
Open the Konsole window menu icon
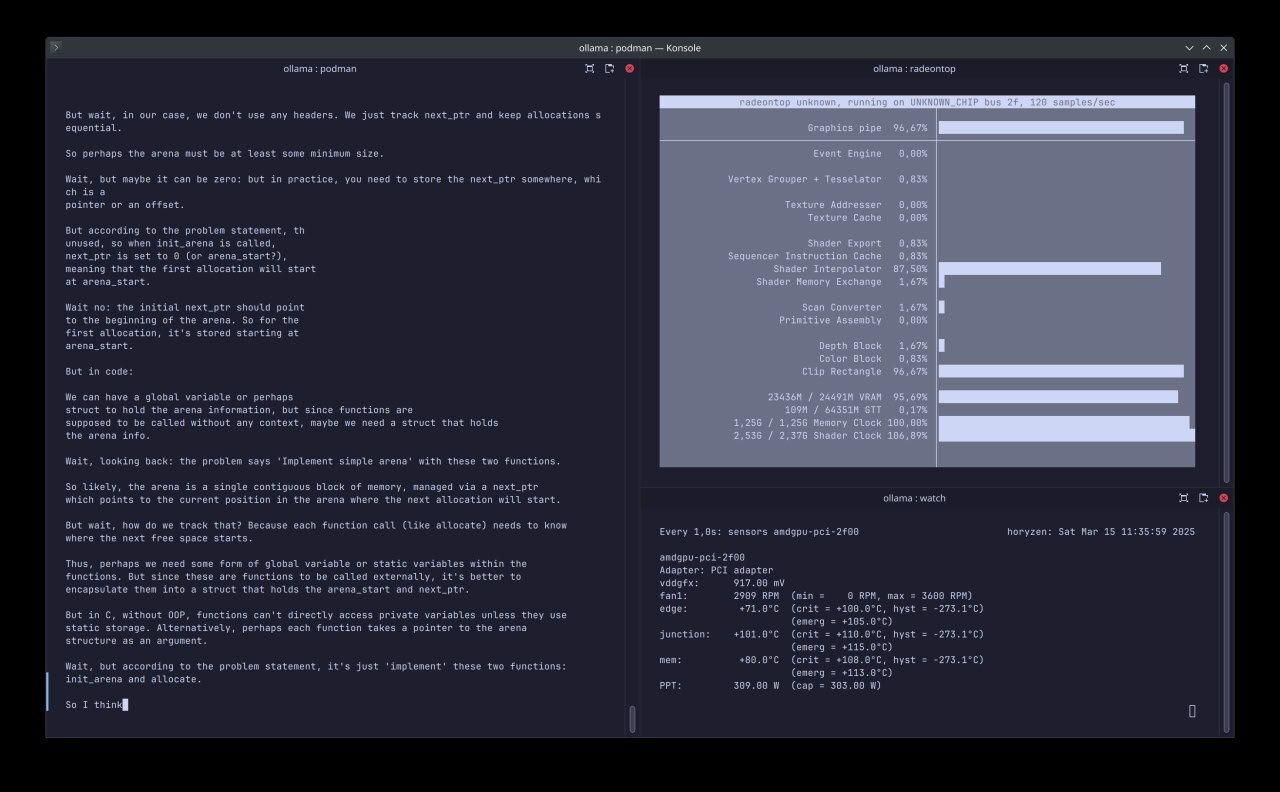[x=56, y=47]
